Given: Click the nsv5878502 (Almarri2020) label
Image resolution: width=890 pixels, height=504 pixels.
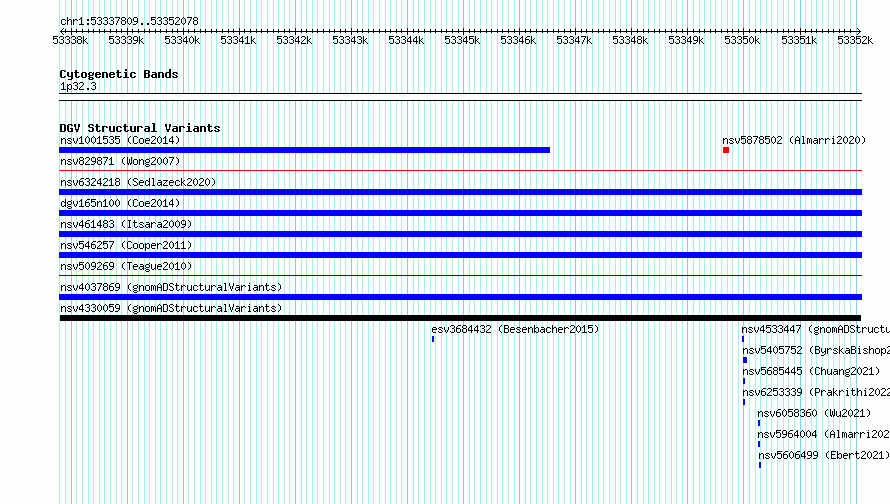Looking at the screenshot, I should click(x=794, y=140).
